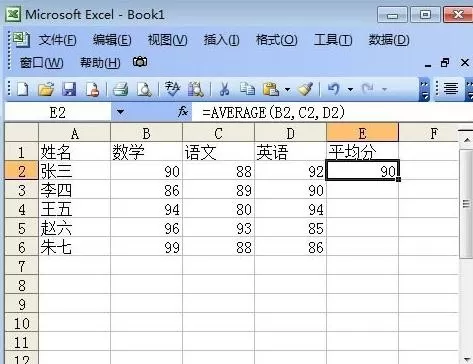Screen dimensions: 473x364
Task: Open the 编辑(E) menu
Action: click(112, 40)
